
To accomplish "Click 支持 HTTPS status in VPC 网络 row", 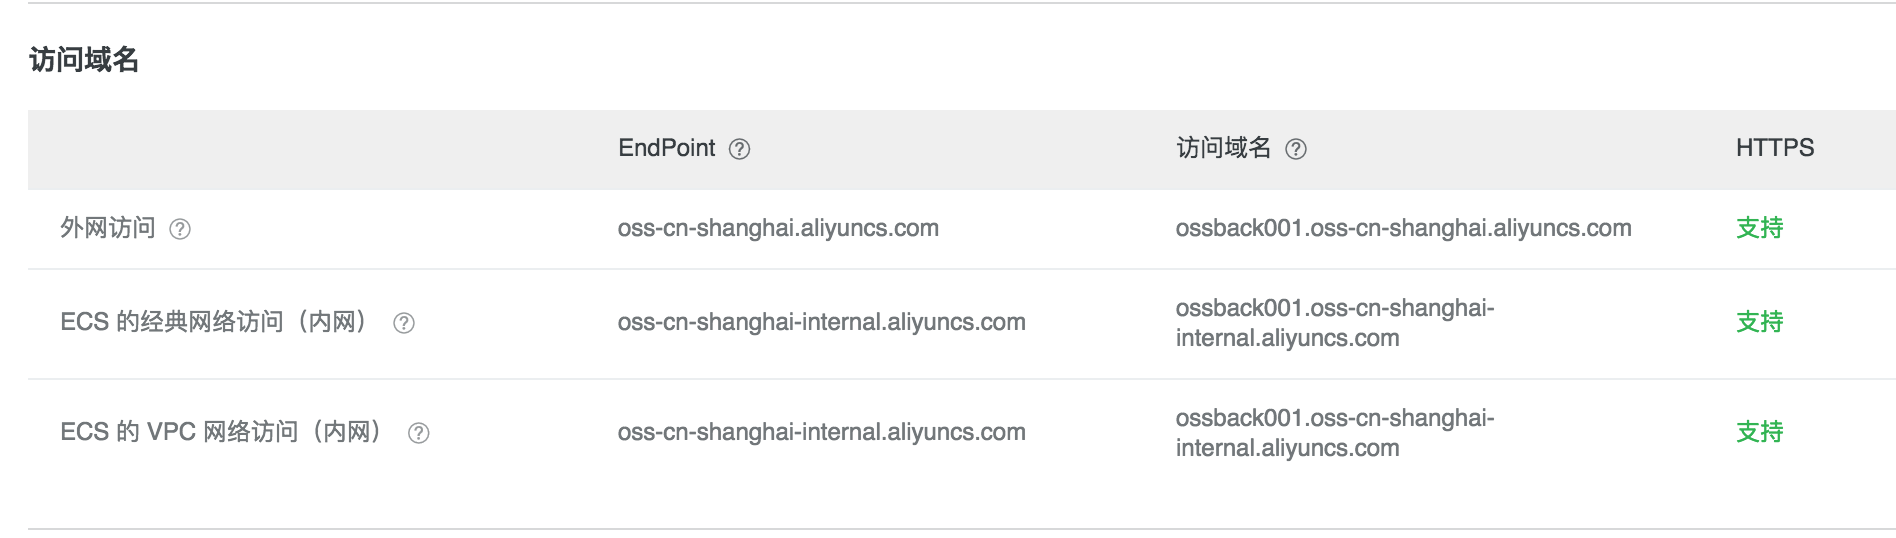I will [1759, 432].
